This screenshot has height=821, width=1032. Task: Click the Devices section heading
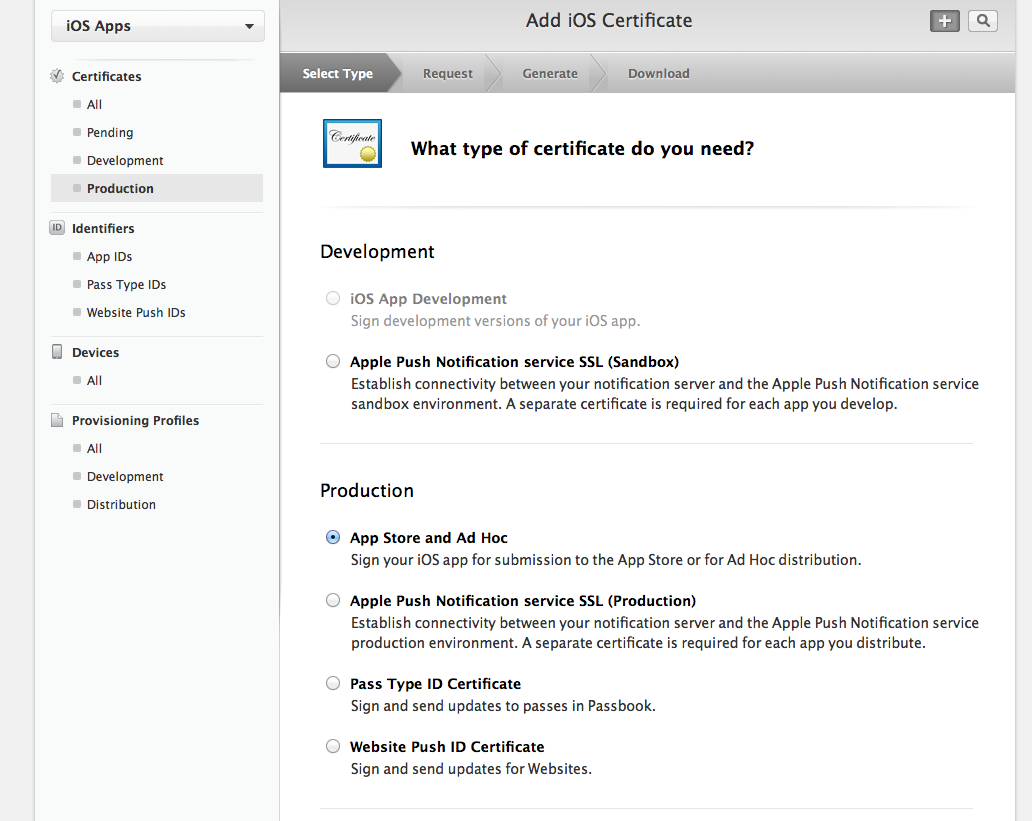95,352
